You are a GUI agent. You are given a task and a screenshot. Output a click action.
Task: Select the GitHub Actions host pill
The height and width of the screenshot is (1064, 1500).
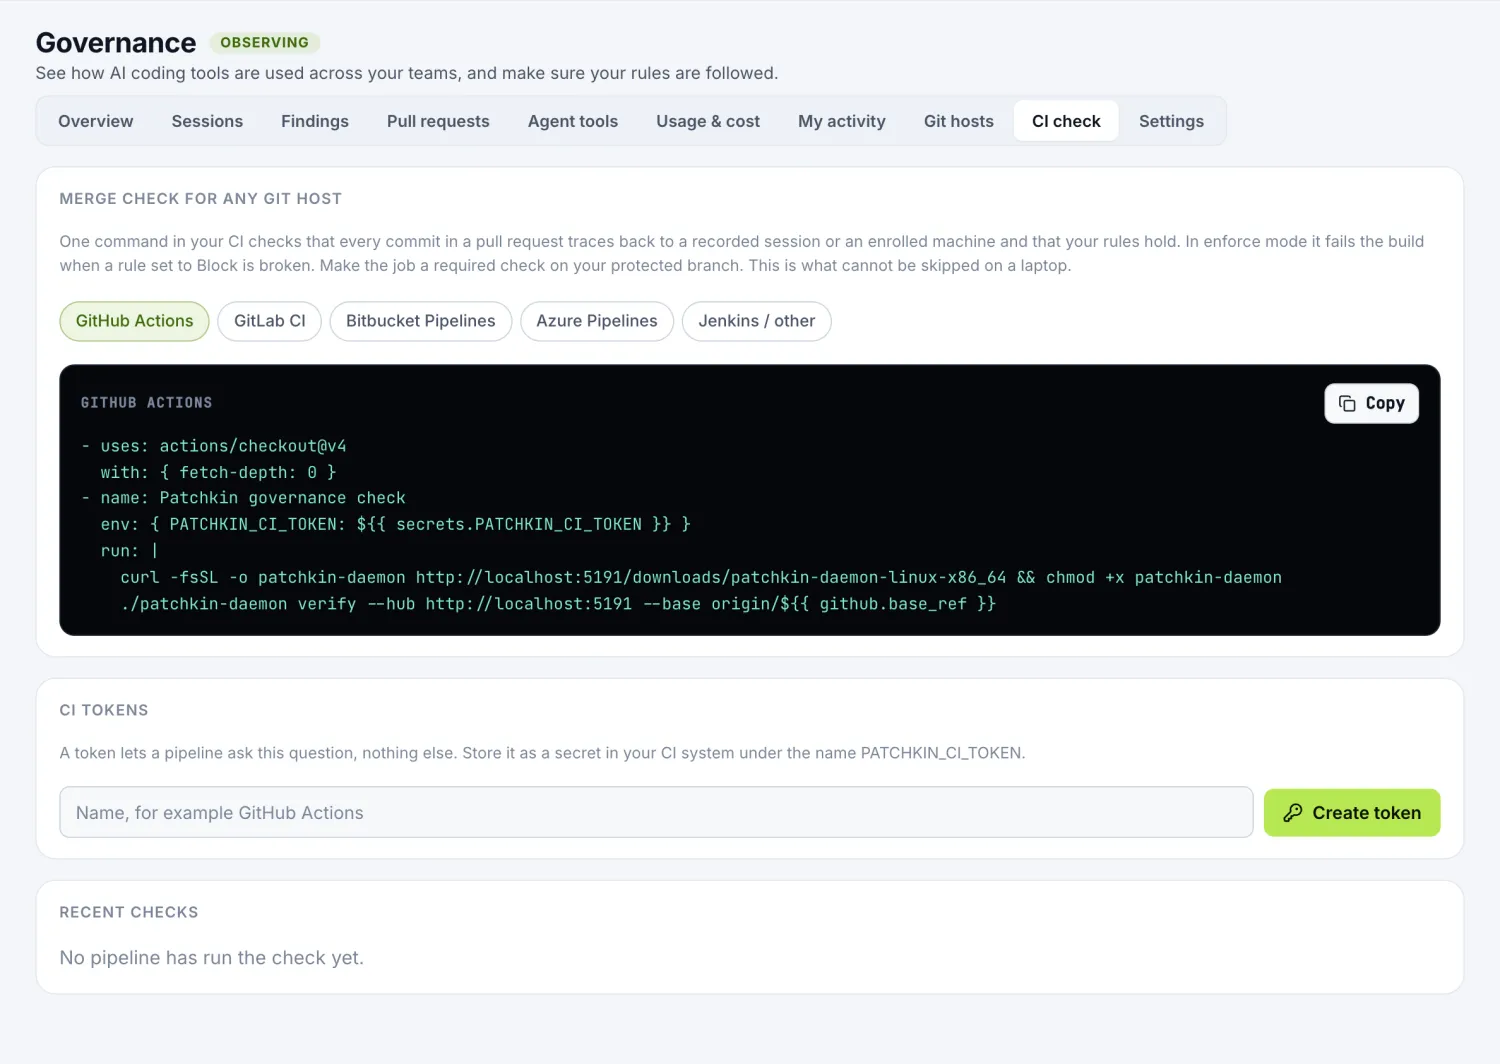tap(134, 321)
